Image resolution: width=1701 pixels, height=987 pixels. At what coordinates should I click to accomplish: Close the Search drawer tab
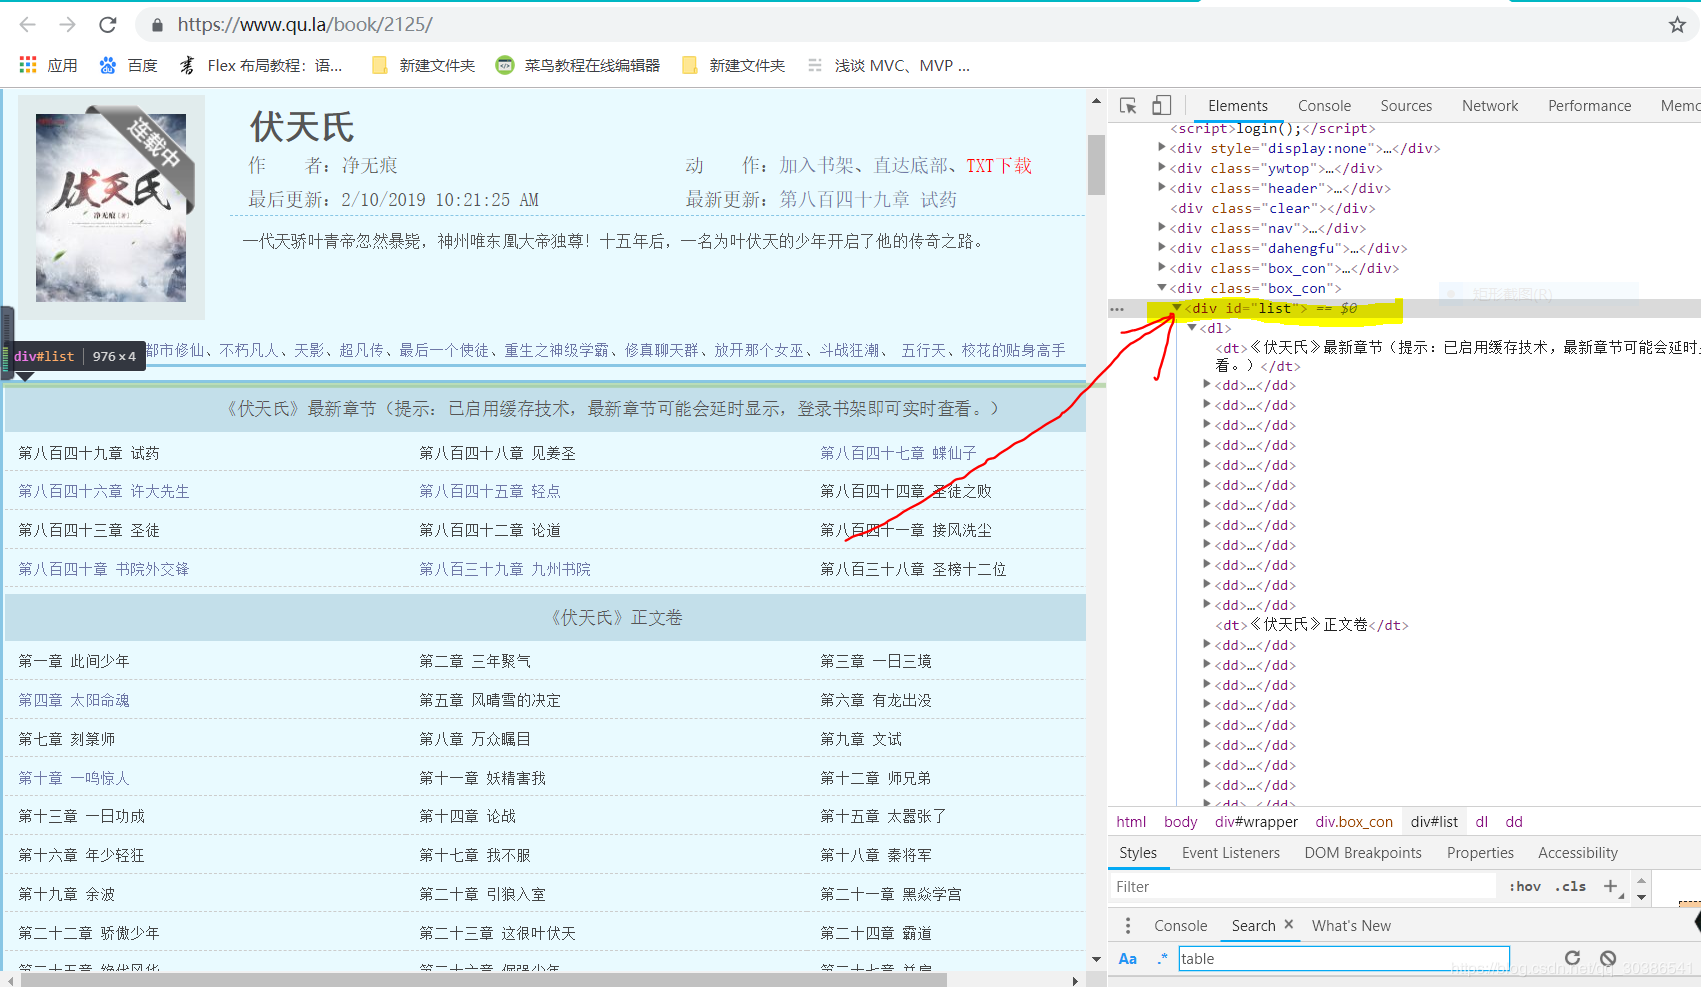[1289, 925]
